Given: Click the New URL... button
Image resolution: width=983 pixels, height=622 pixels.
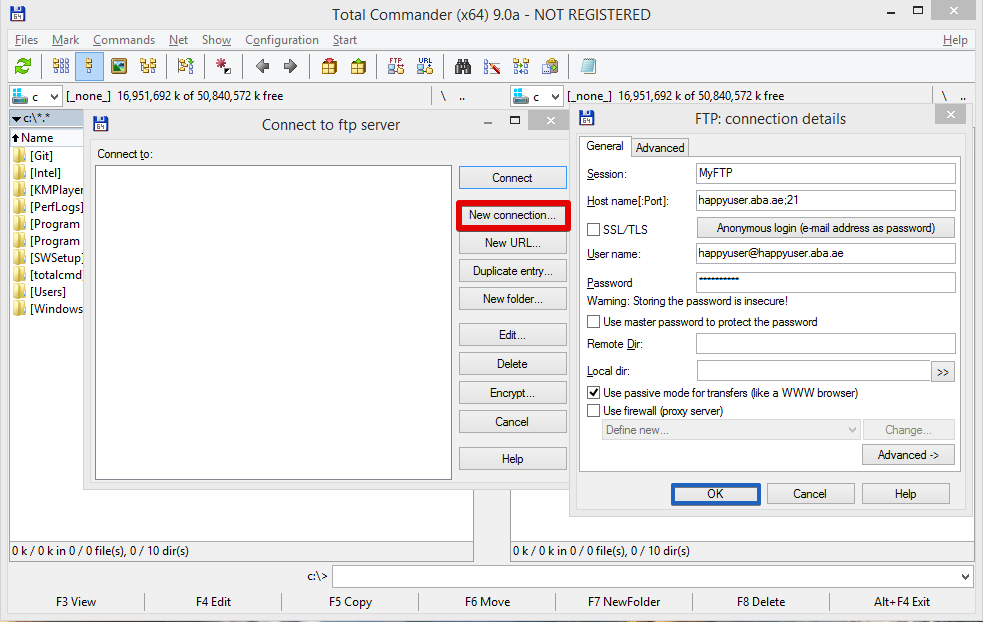Looking at the screenshot, I should (512, 243).
